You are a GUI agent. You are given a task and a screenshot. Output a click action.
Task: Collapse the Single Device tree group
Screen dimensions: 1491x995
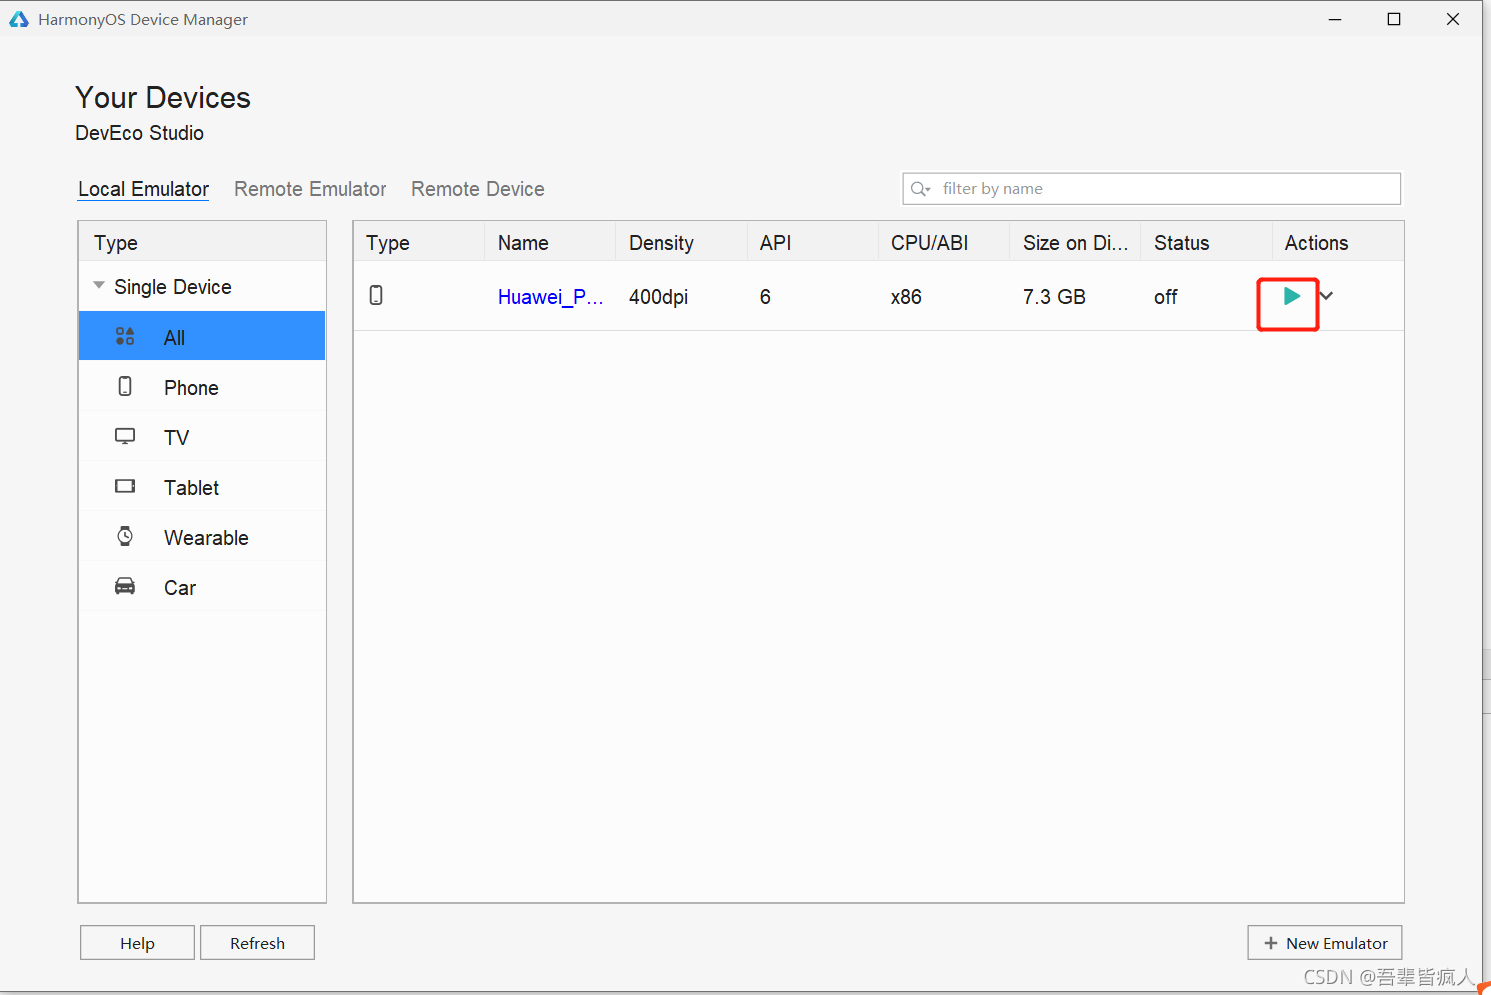tap(99, 286)
